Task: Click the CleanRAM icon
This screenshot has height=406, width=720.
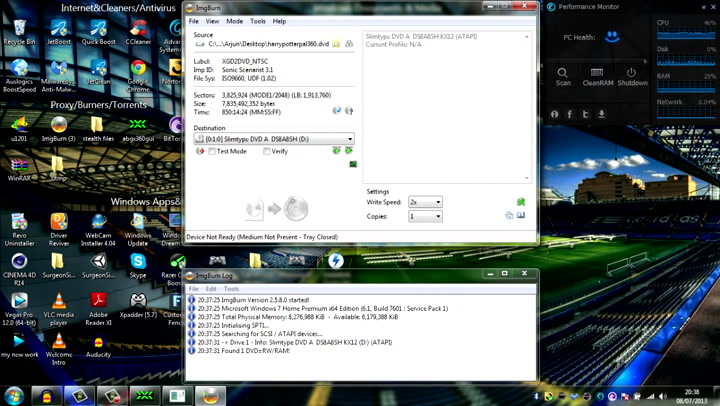Action: [597, 75]
